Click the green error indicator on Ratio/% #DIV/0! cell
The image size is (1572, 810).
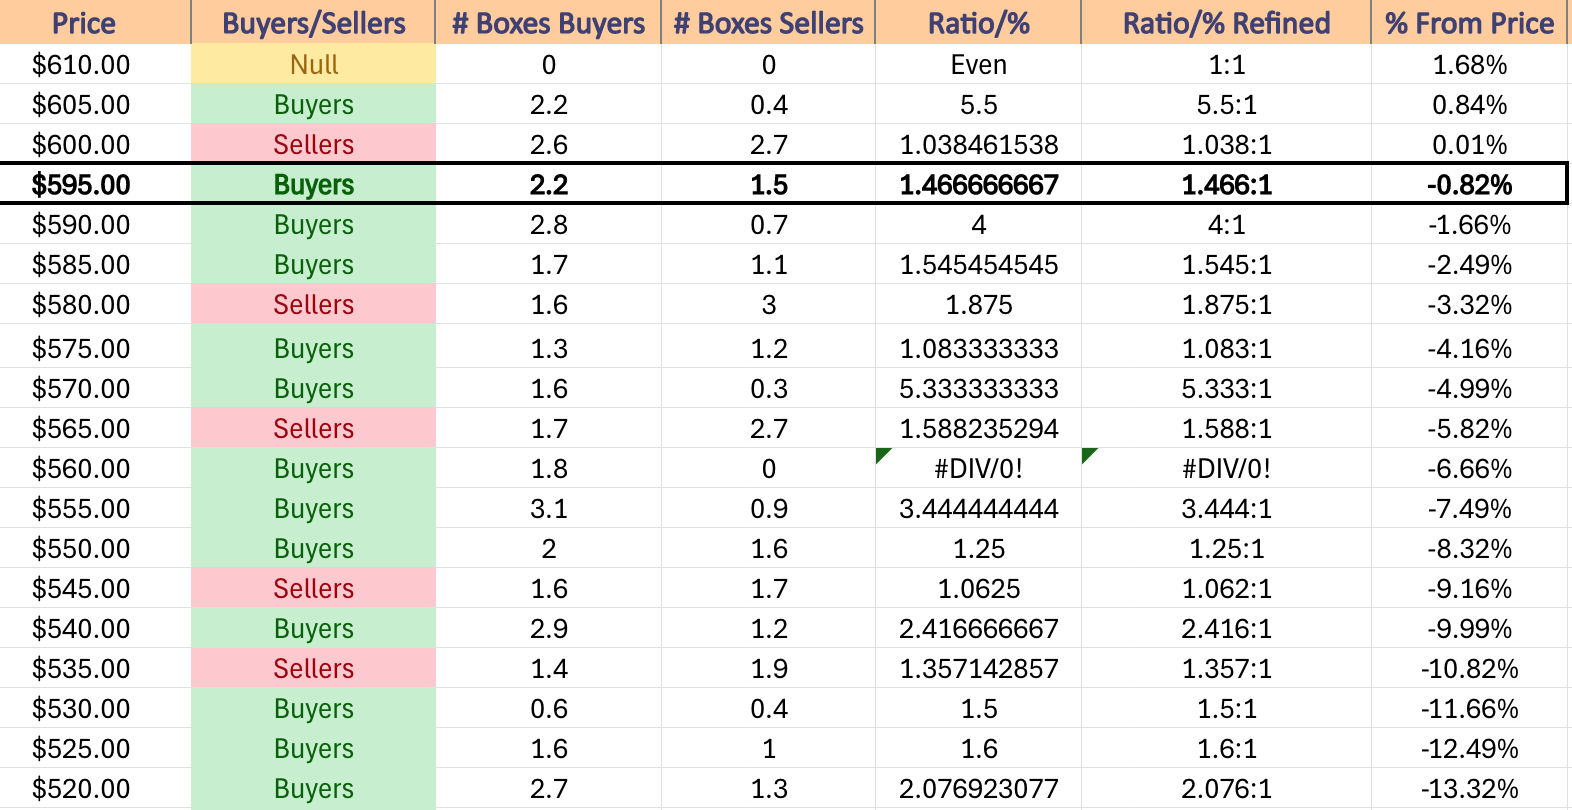pos(882,454)
